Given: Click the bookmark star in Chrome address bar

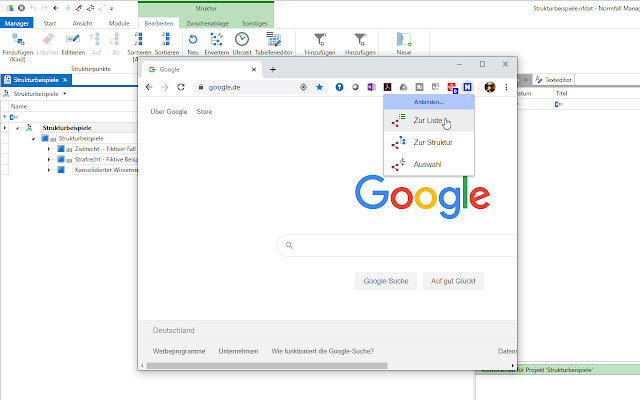Looking at the screenshot, I should click(319, 87).
